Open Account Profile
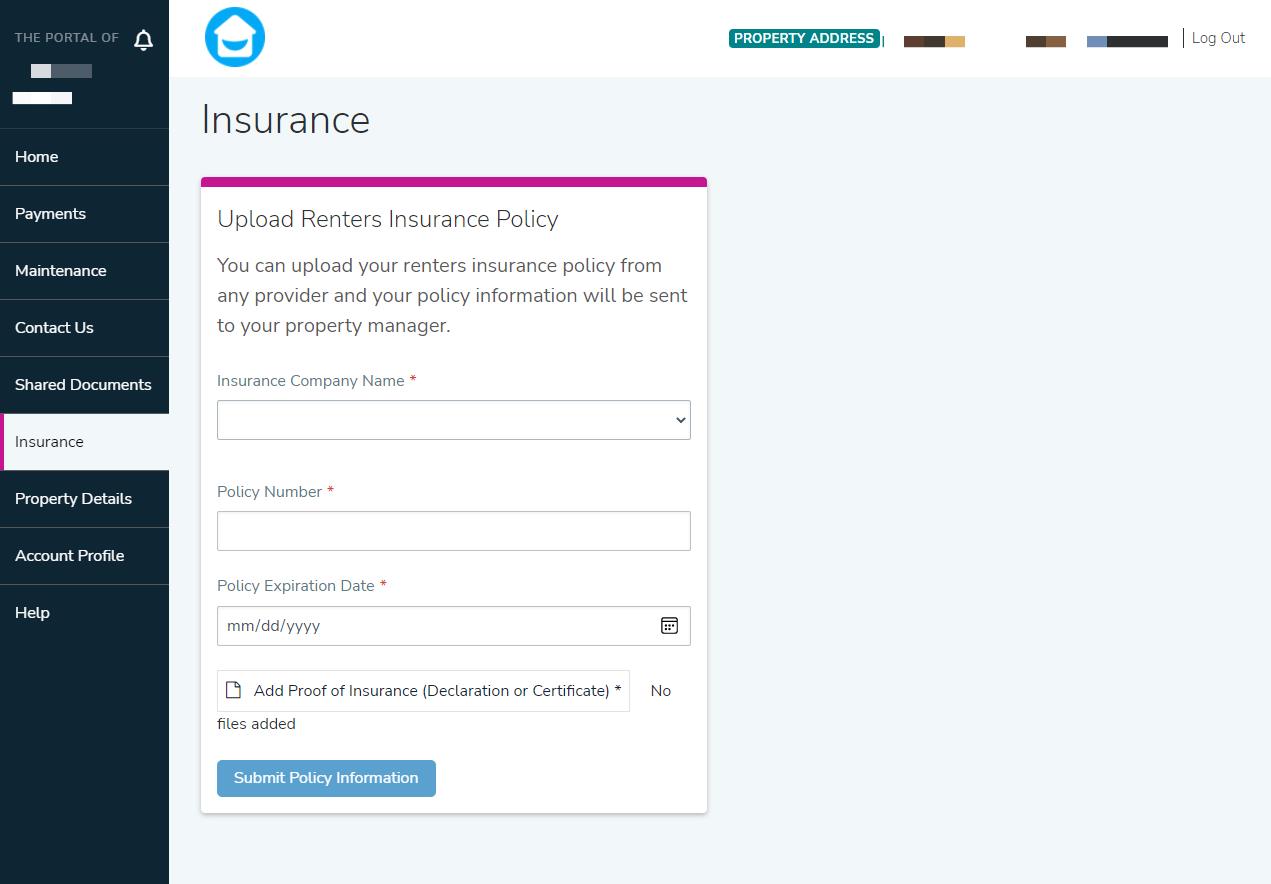1271x884 pixels. pos(69,556)
